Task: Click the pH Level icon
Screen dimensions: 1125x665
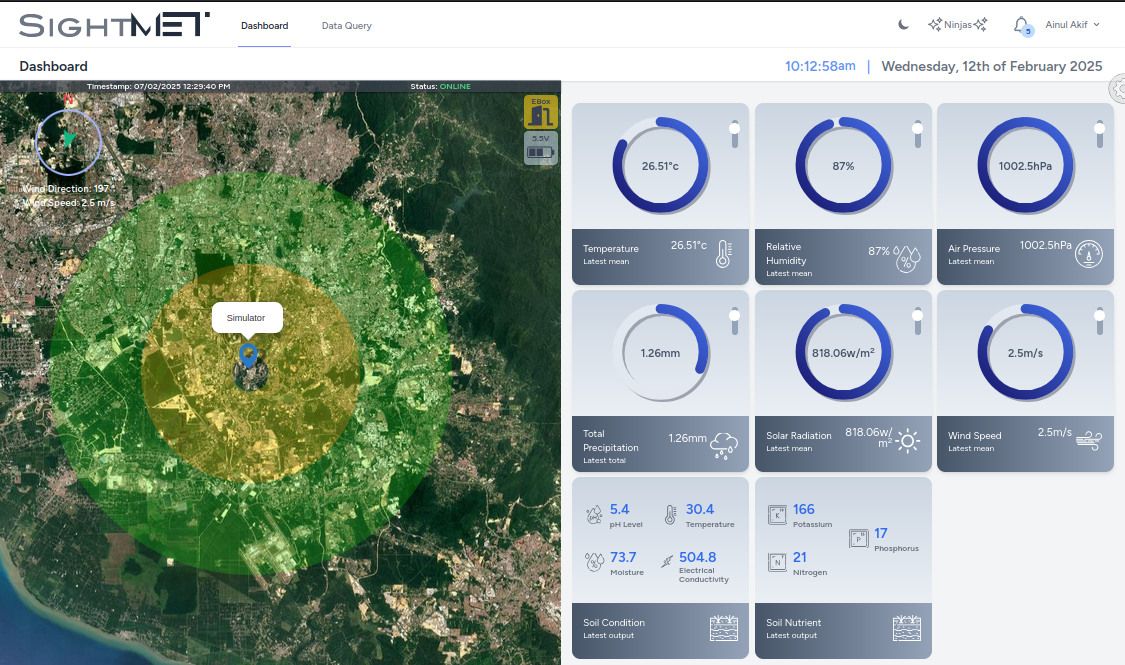Action: [594, 514]
